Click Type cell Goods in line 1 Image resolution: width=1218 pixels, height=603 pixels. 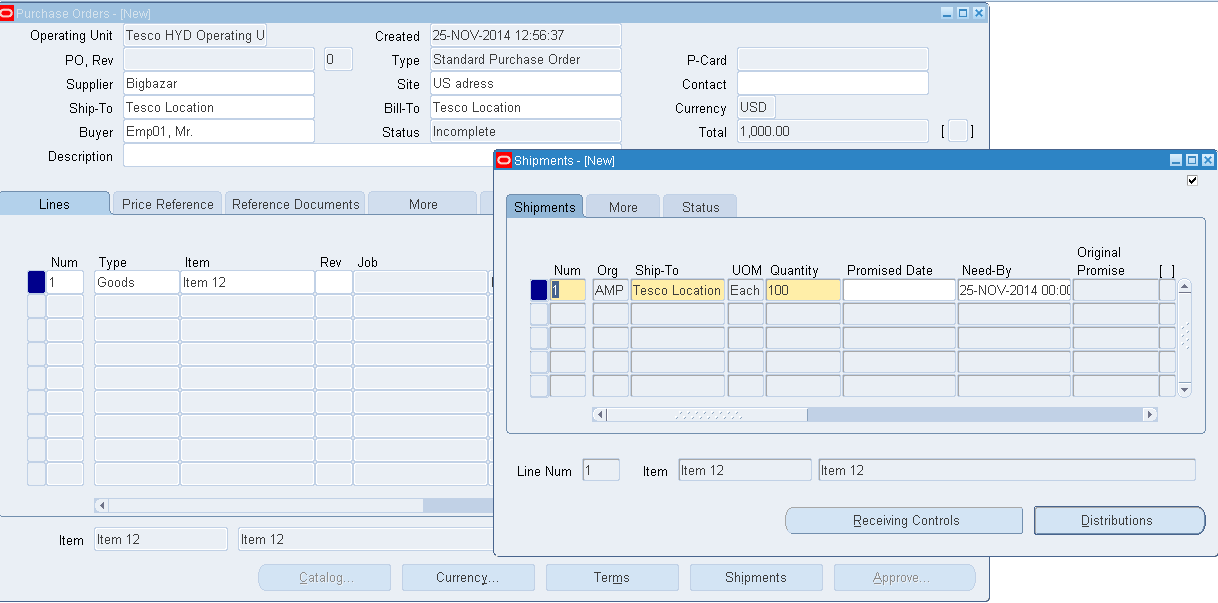pyautogui.click(x=136, y=282)
